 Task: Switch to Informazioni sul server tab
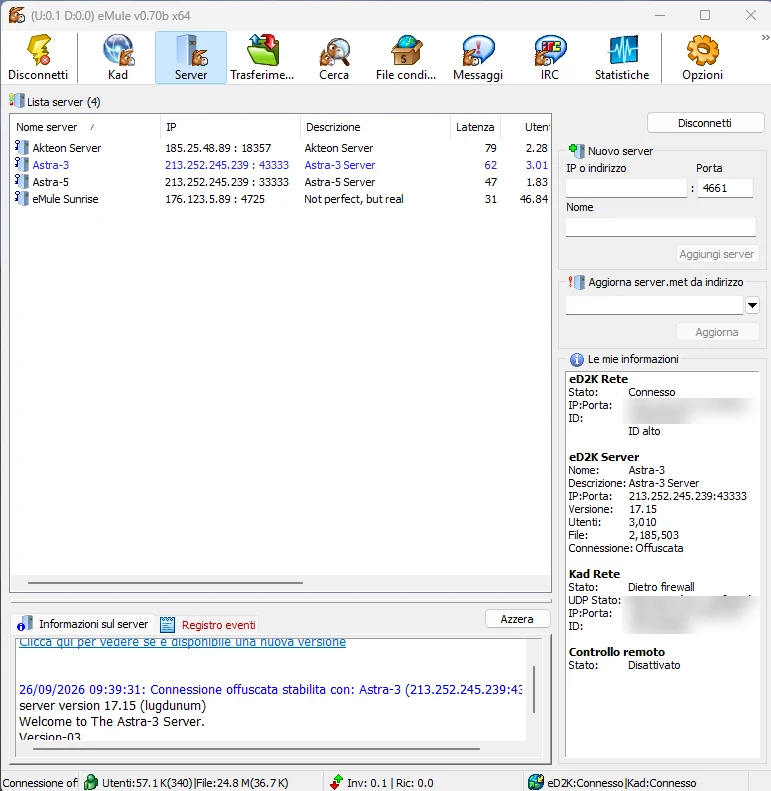83,624
